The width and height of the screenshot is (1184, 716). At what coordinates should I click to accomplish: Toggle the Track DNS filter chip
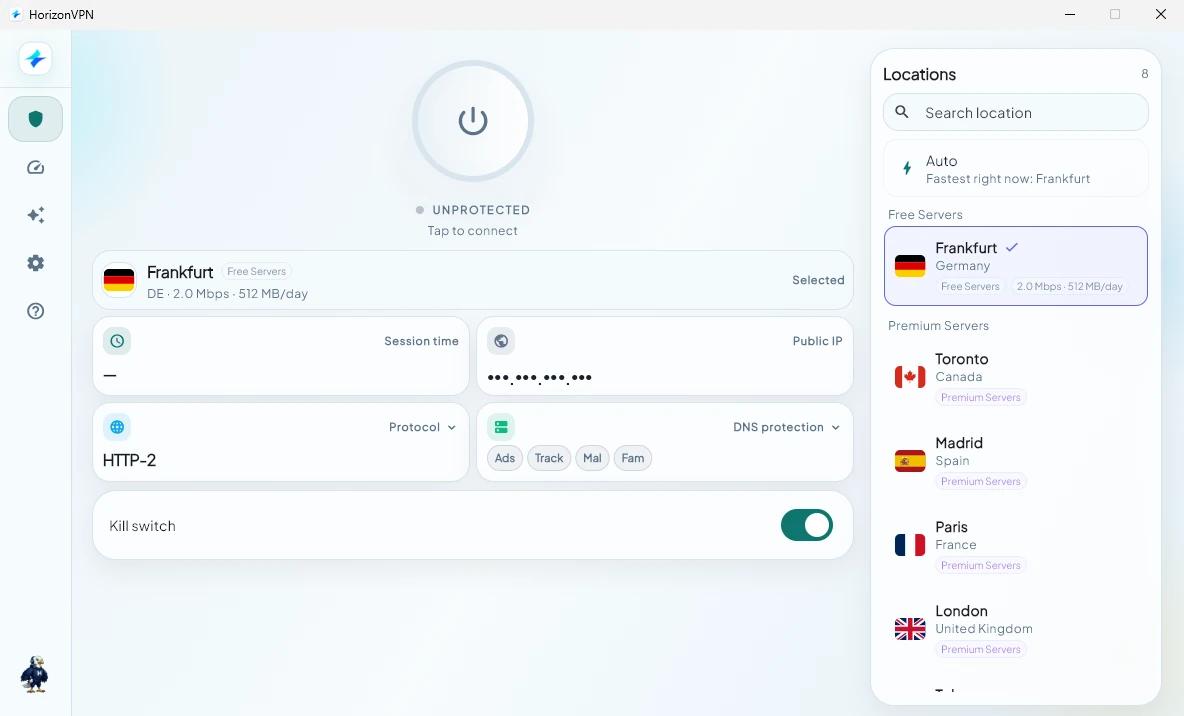(549, 458)
